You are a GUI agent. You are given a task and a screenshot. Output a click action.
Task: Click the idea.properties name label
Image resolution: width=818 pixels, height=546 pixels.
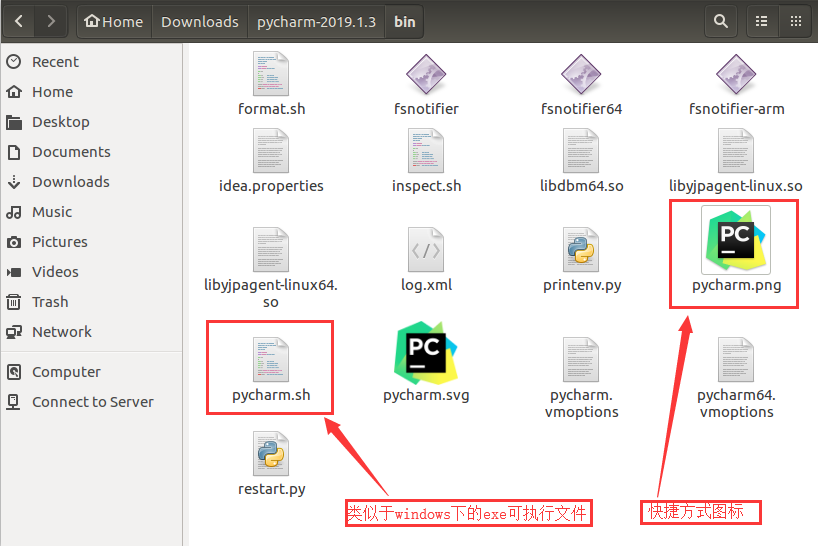[x=271, y=186]
